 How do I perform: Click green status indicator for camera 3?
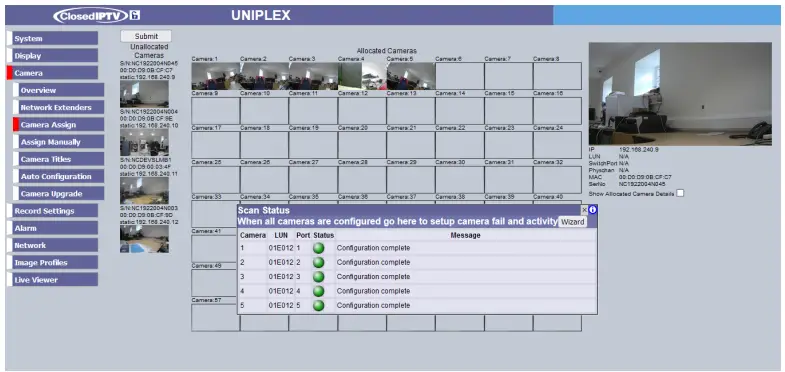[318, 277]
